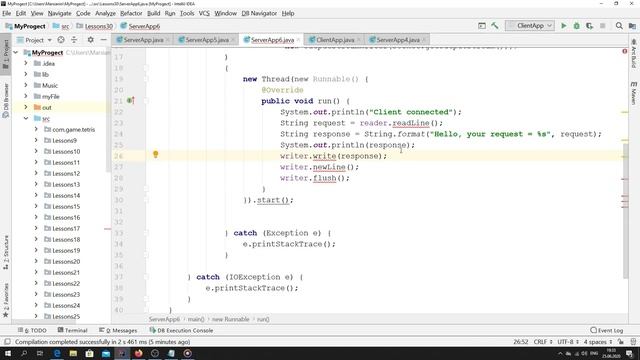Toggle the Structure side panel
Viewport: 640px width, 360px height.
(6, 252)
